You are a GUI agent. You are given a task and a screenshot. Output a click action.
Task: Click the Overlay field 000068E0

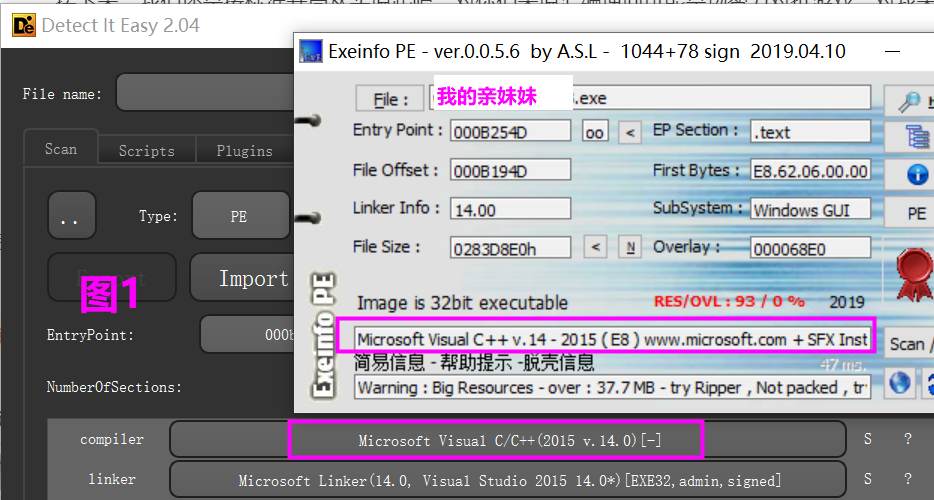[x=810, y=247]
